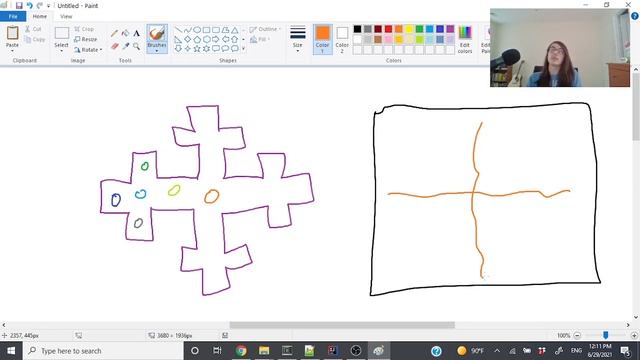Open the File menu
Viewport: 640px width, 360px height.
pos(13,16)
